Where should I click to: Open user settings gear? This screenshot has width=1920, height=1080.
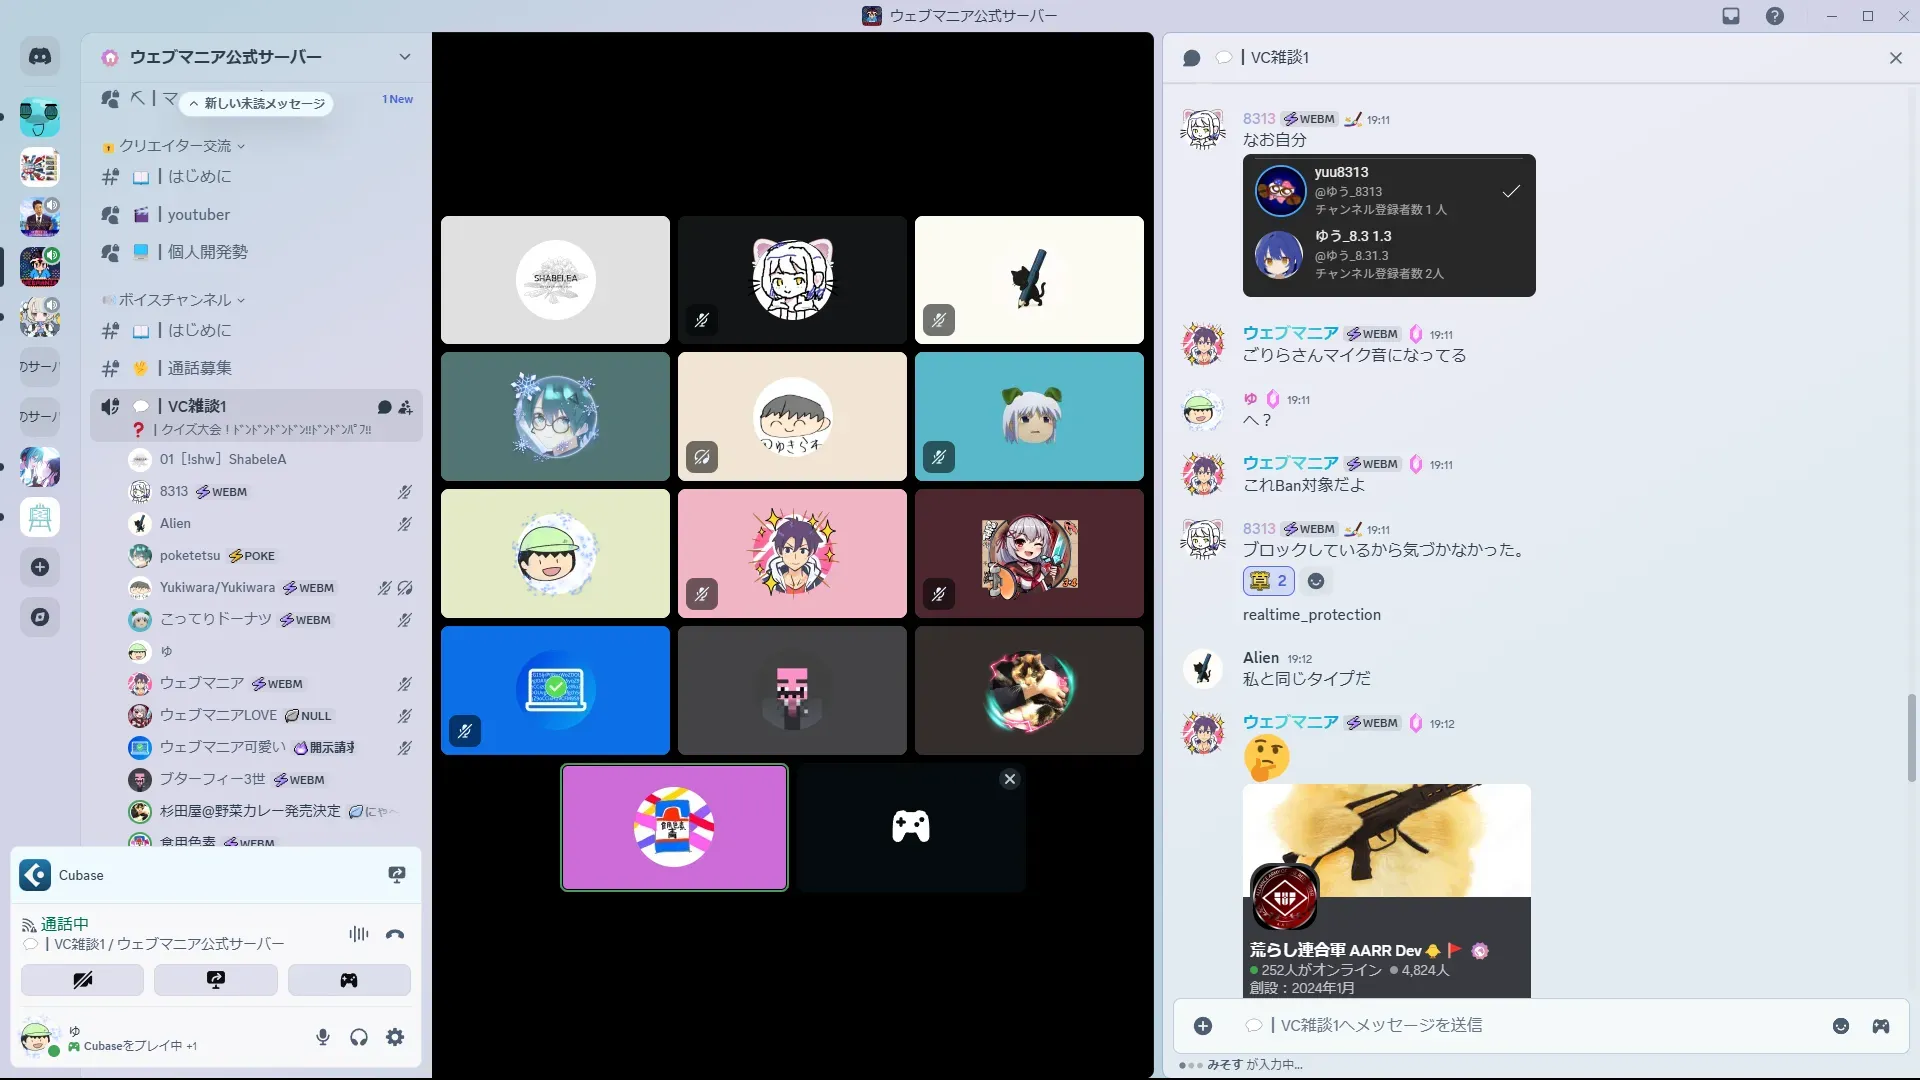click(395, 1037)
